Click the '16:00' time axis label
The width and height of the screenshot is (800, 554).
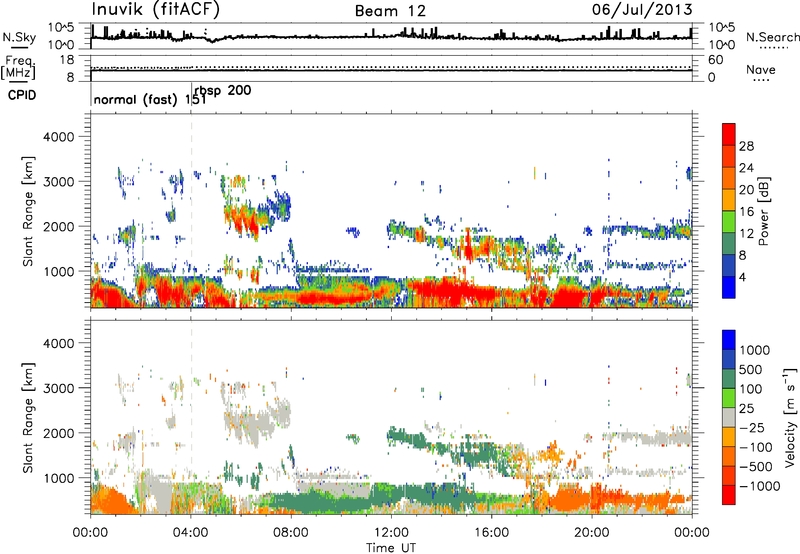pyautogui.click(x=491, y=533)
